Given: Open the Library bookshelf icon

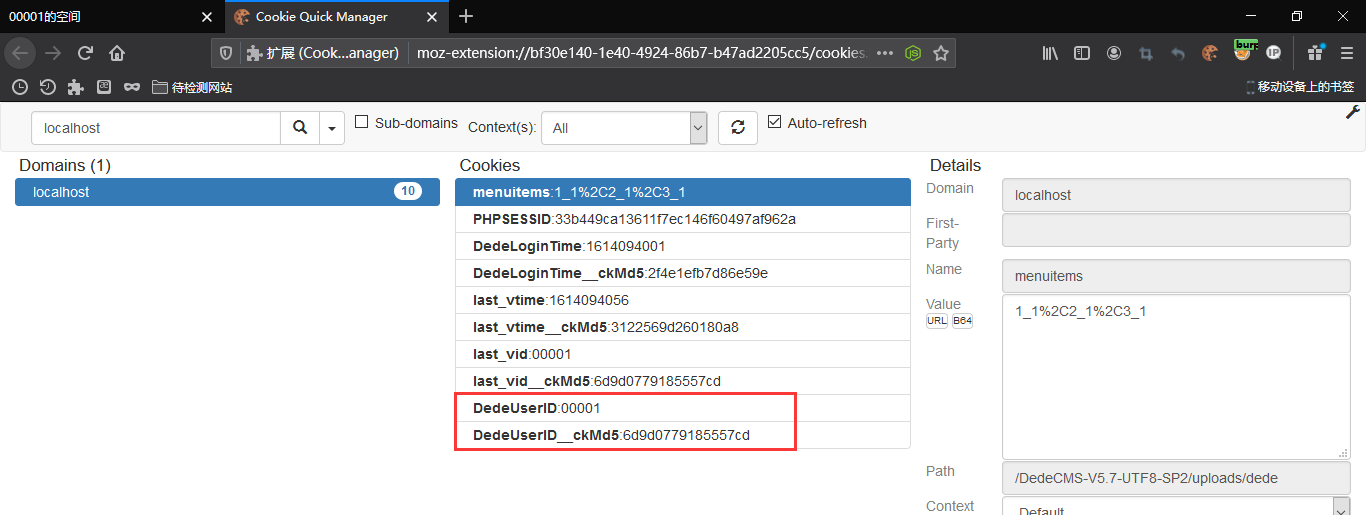Looking at the screenshot, I should pos(1050,53).
